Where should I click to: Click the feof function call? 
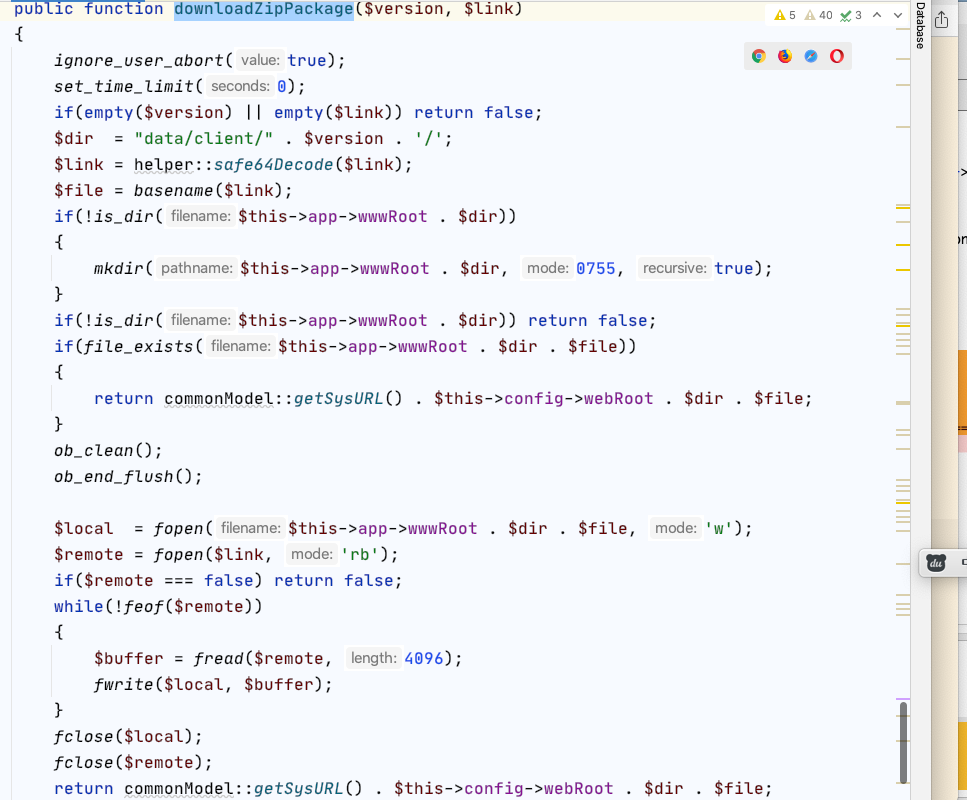(x=144, y=606)
